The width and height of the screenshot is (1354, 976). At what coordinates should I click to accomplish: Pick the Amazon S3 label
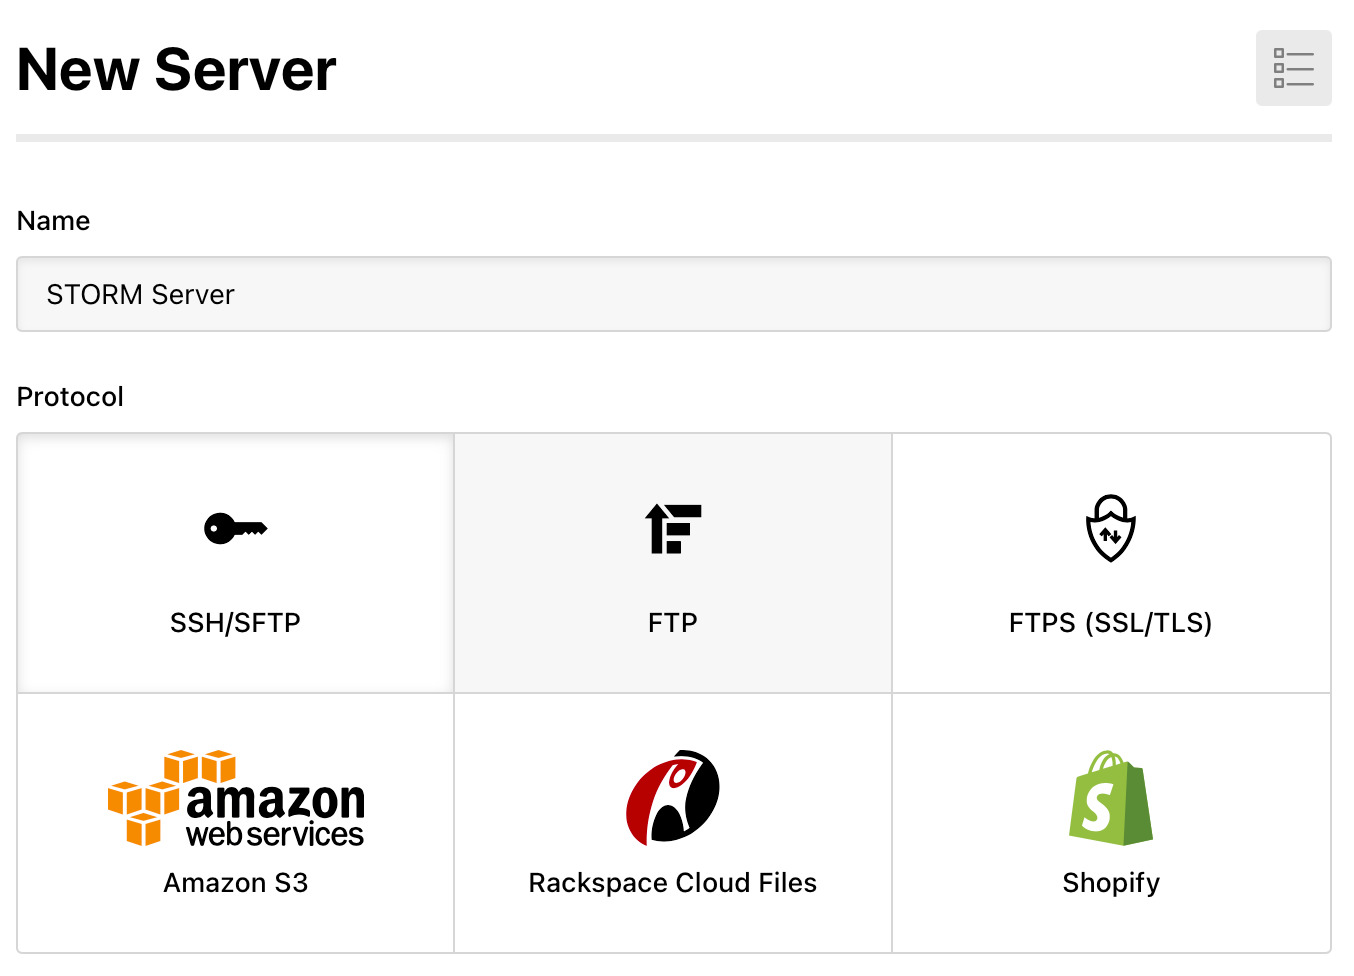click(235, 883)
